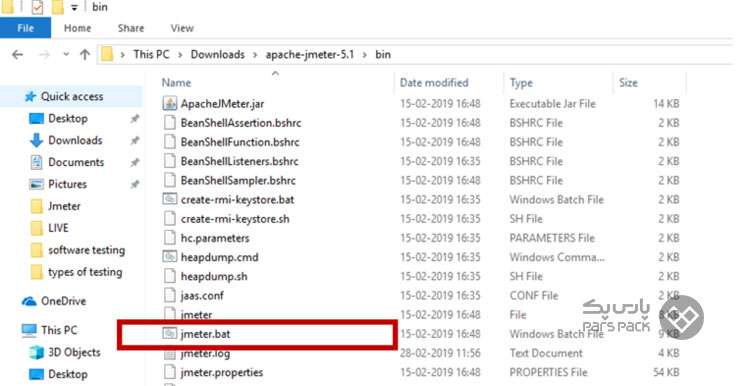This screenshot has width=750, height=386.
Task: Select heapdump.sh file
Action: pyautogui.click(x=214, y=276)
